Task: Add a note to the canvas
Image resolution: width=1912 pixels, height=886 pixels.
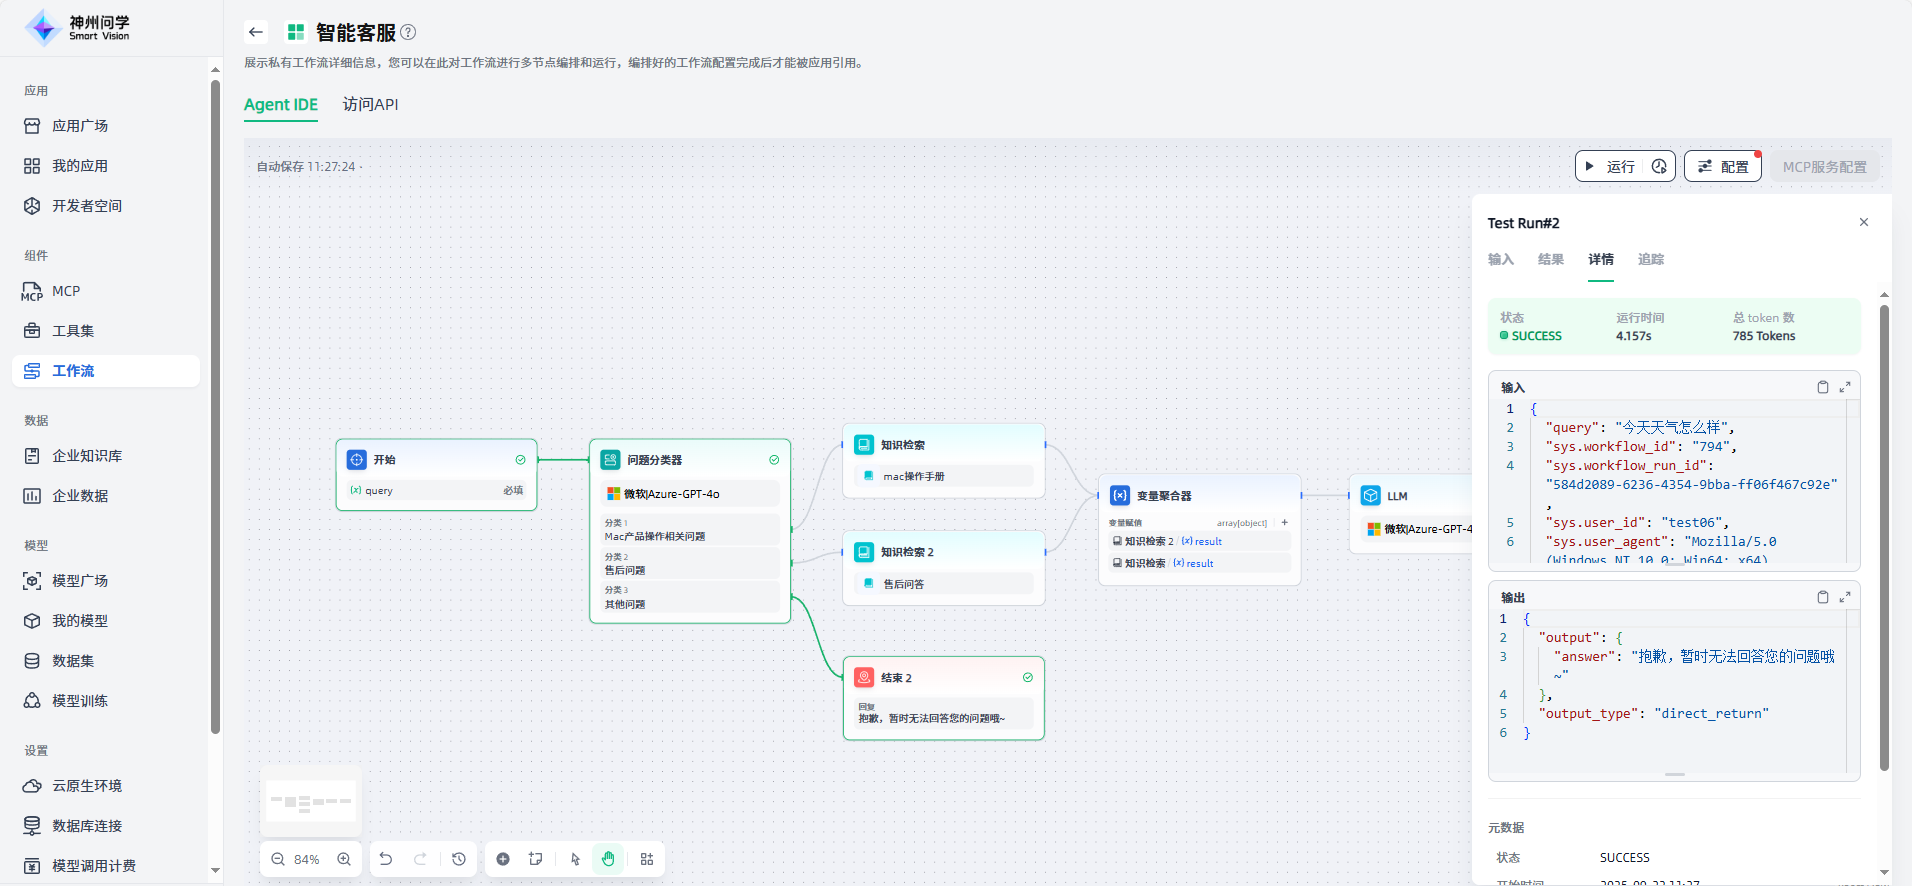Action: click(x=536, y=859)
